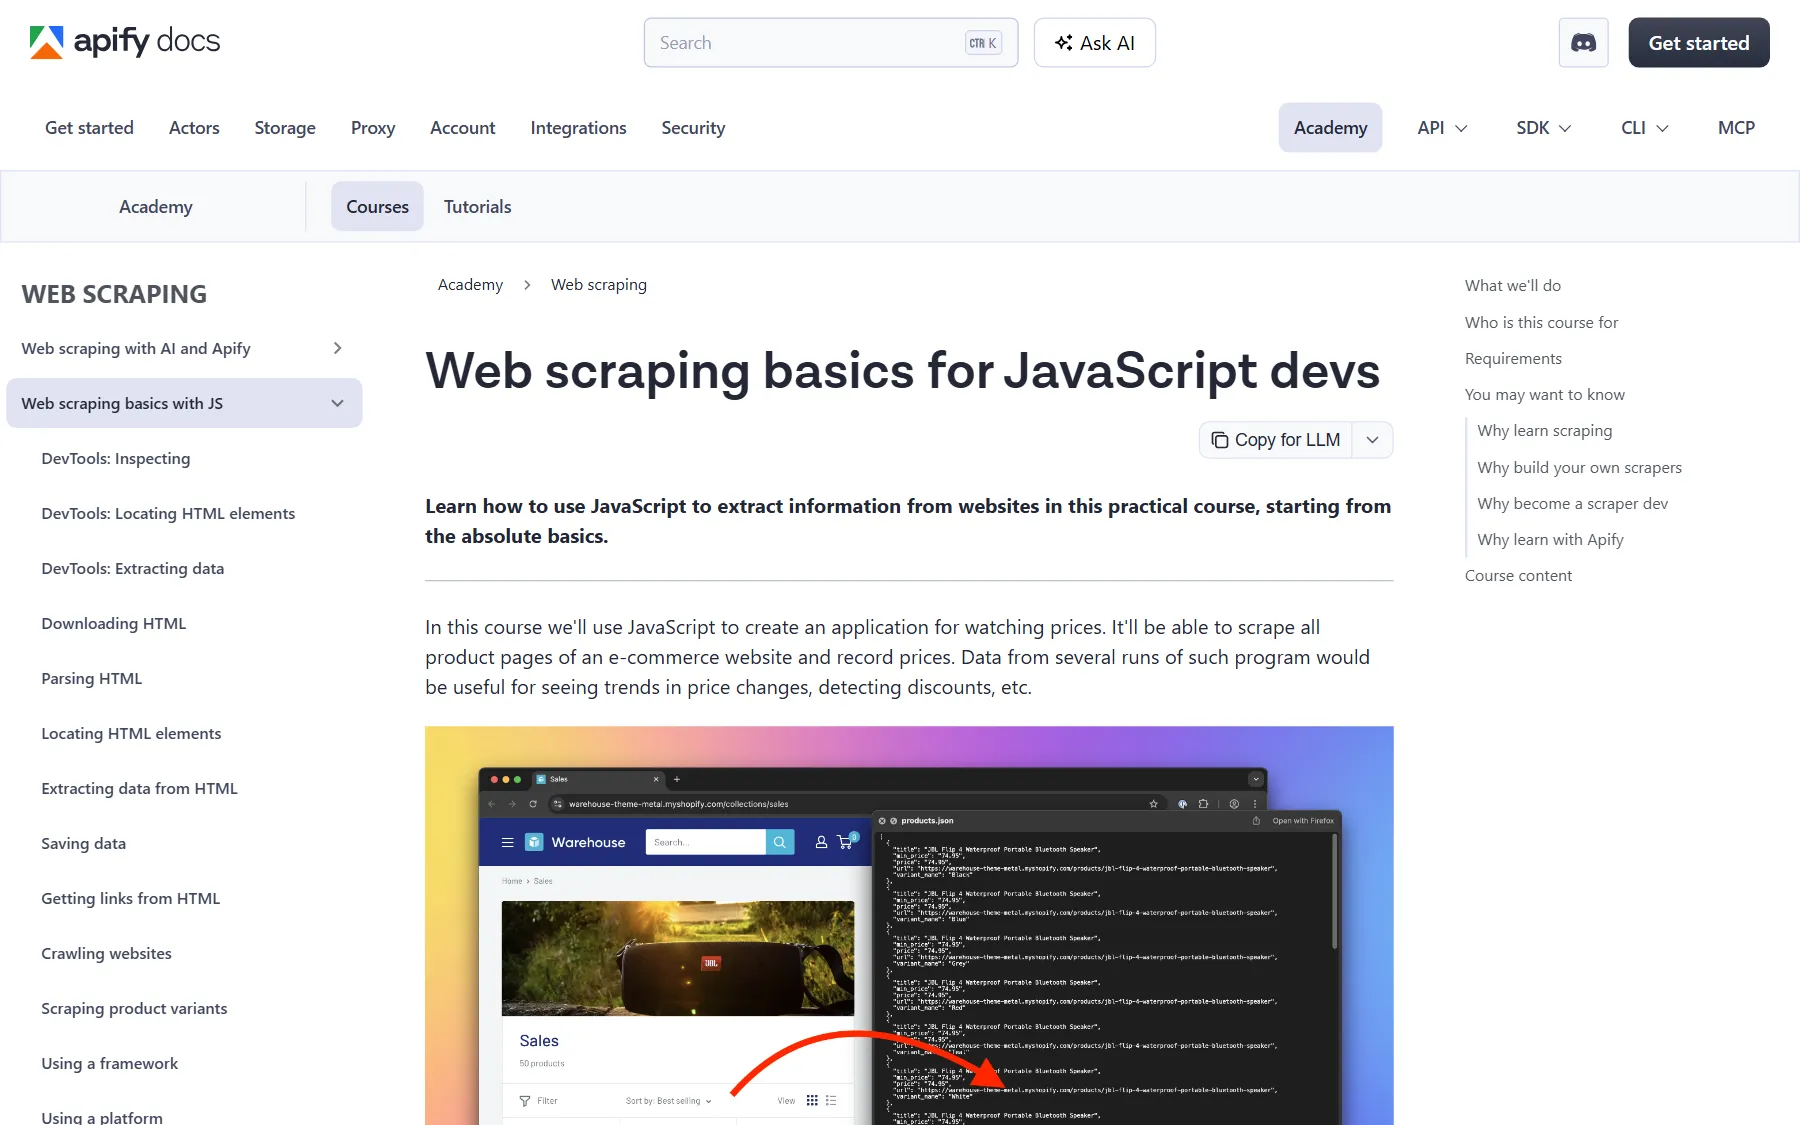The image size is (1800, 1125).
Task: Open the Actors navigation item
Action: (194, 128)
